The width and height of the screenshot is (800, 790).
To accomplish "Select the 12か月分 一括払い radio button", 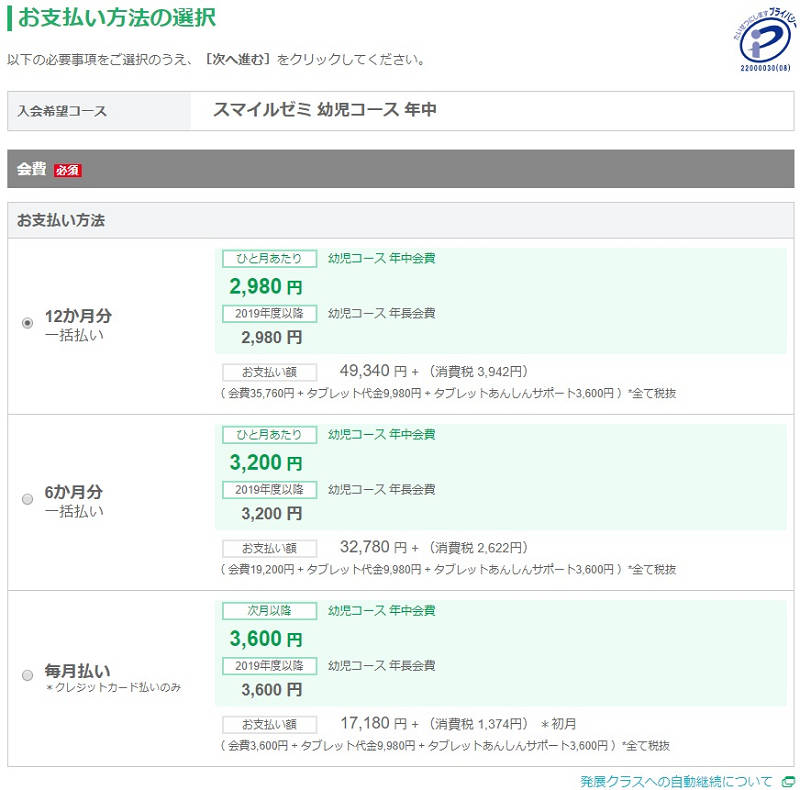I will [x=28, y=323].
